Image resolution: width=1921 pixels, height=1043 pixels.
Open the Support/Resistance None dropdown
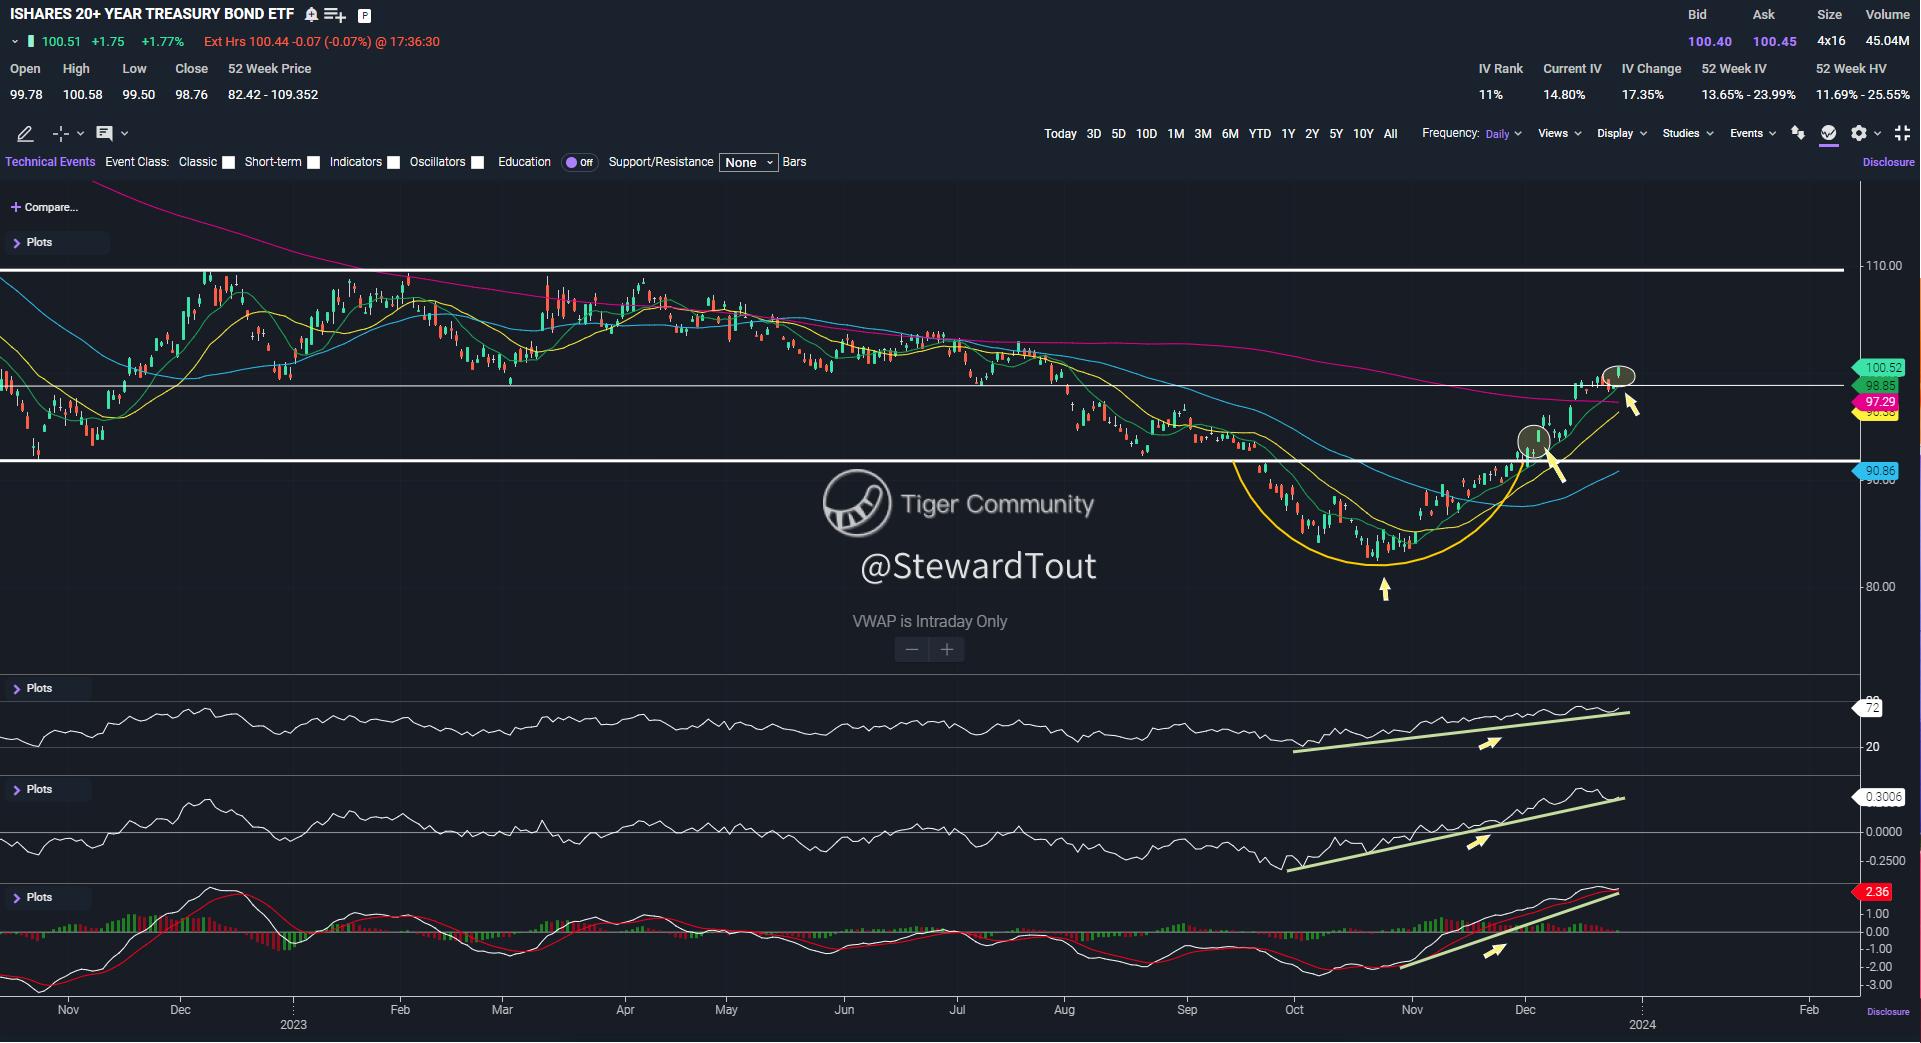coord(748,162)
